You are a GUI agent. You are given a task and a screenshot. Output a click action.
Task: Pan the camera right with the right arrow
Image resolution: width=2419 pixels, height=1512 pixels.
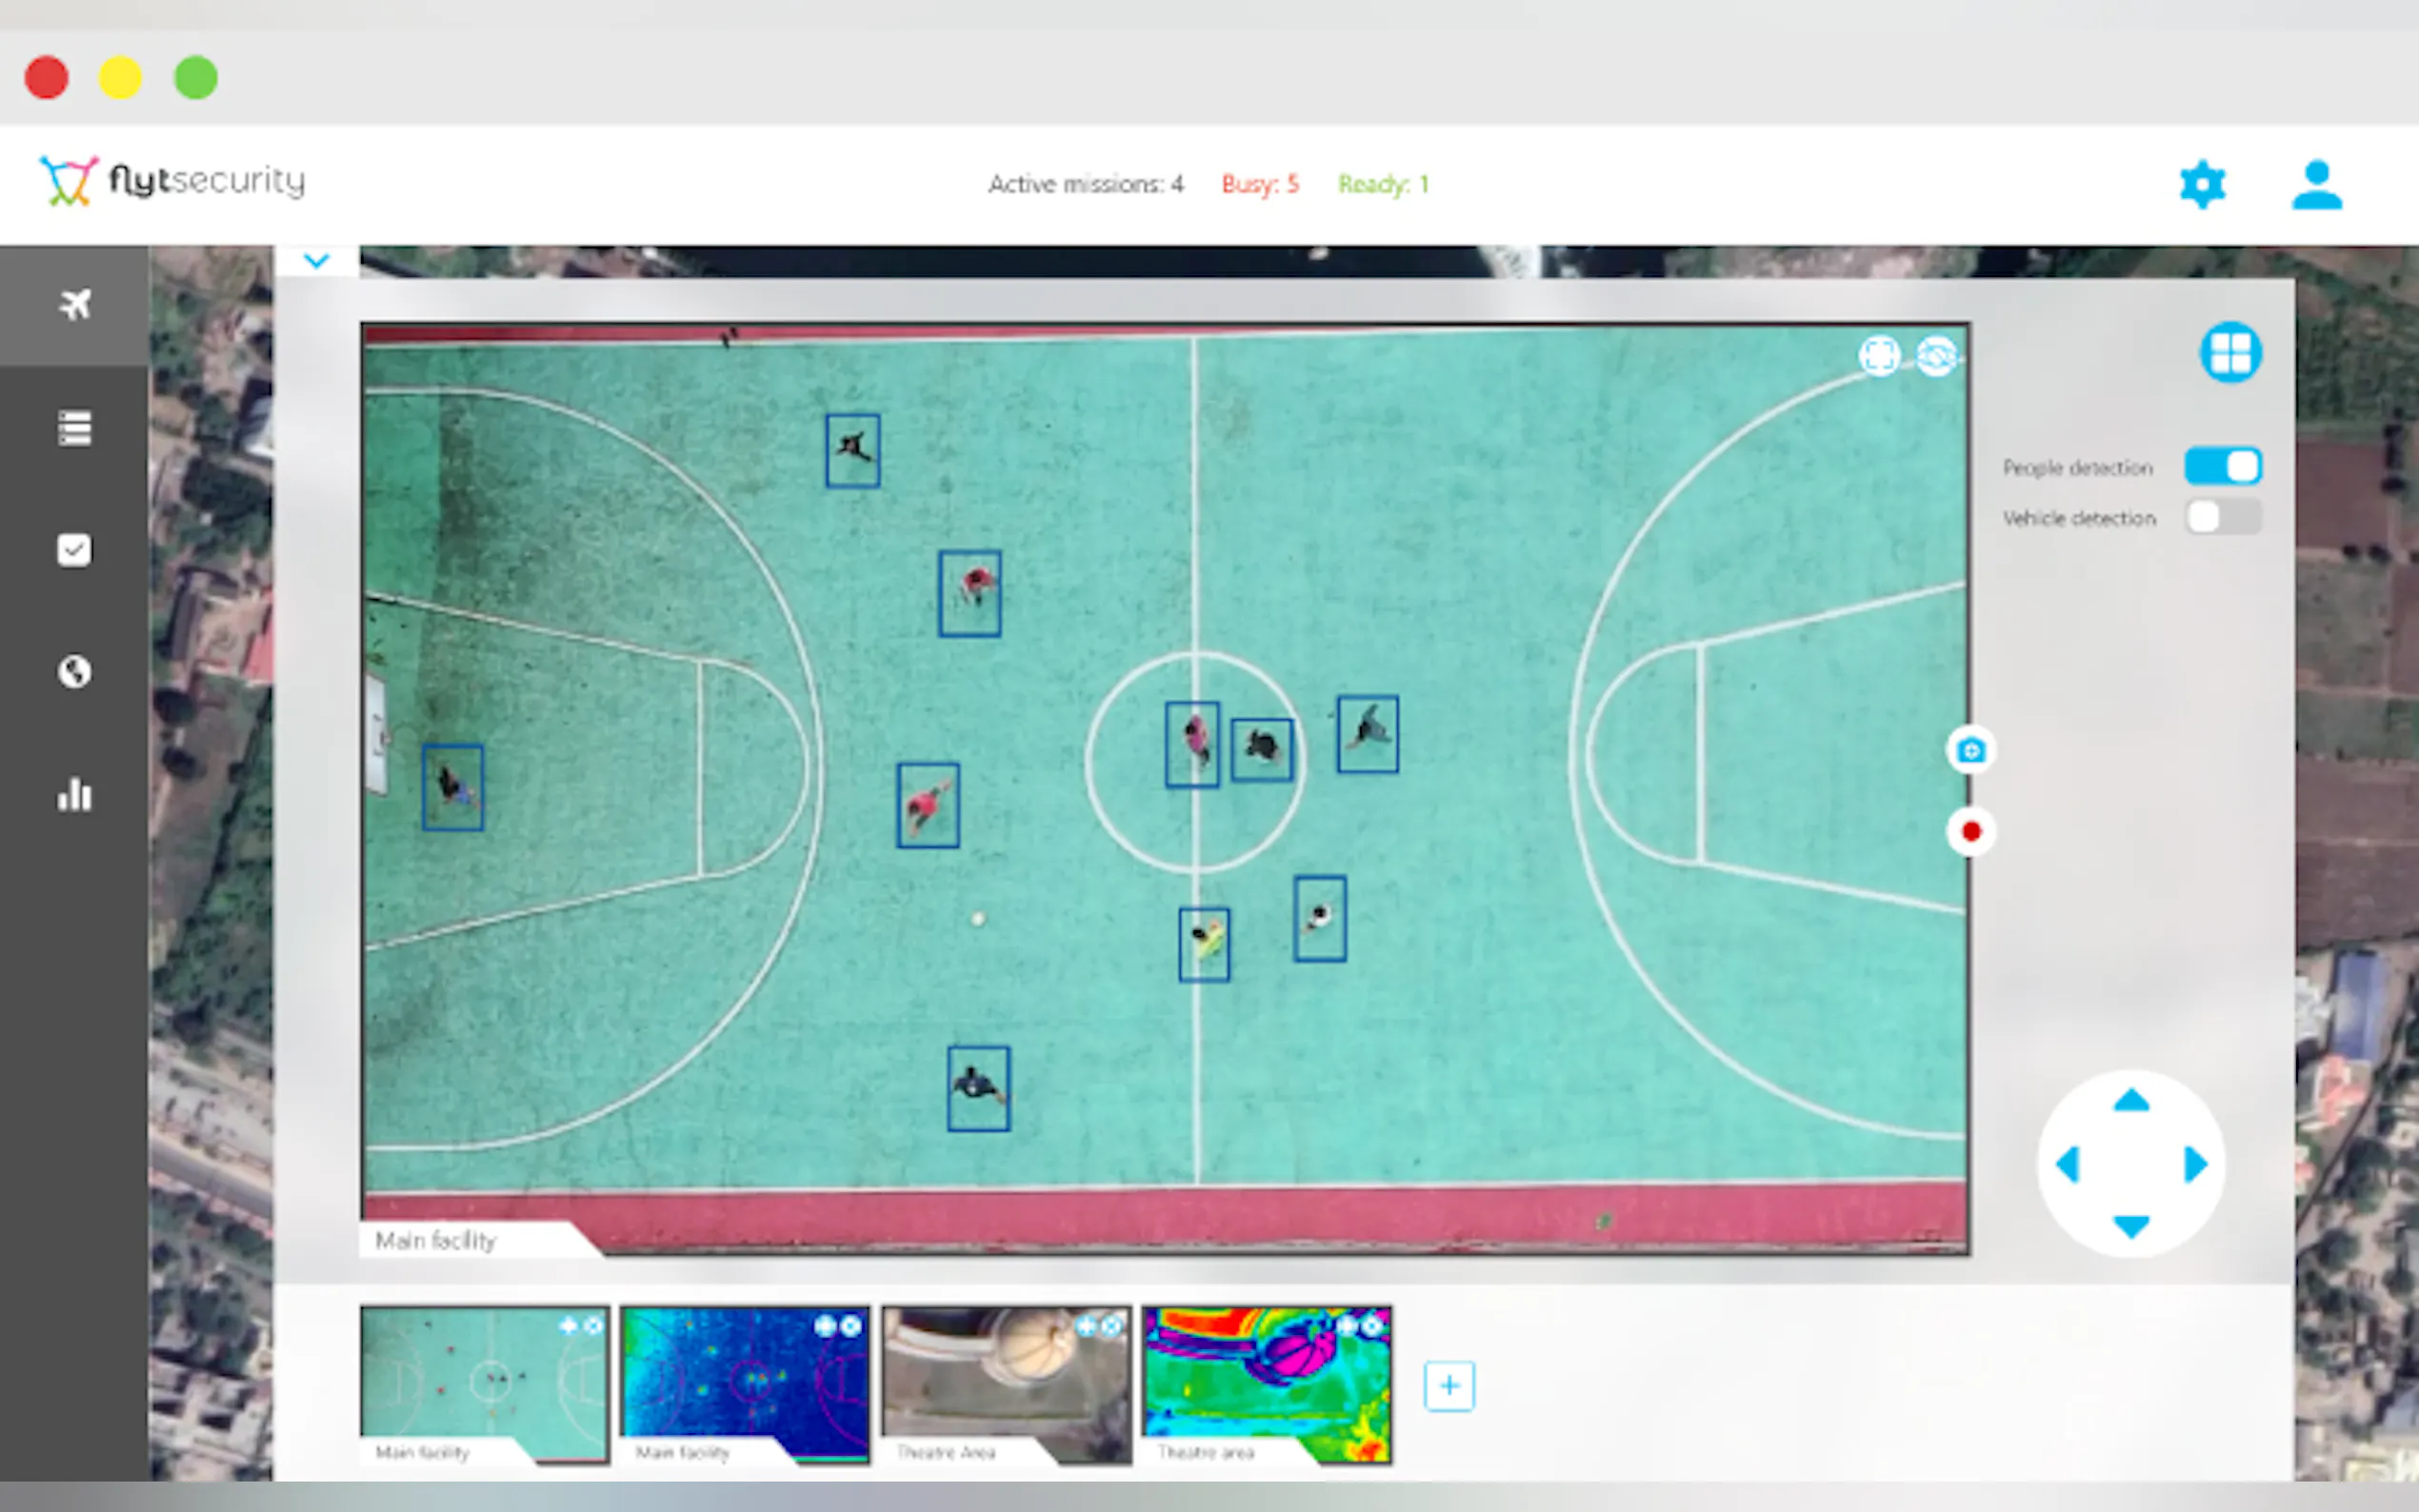(2195, 1164)
